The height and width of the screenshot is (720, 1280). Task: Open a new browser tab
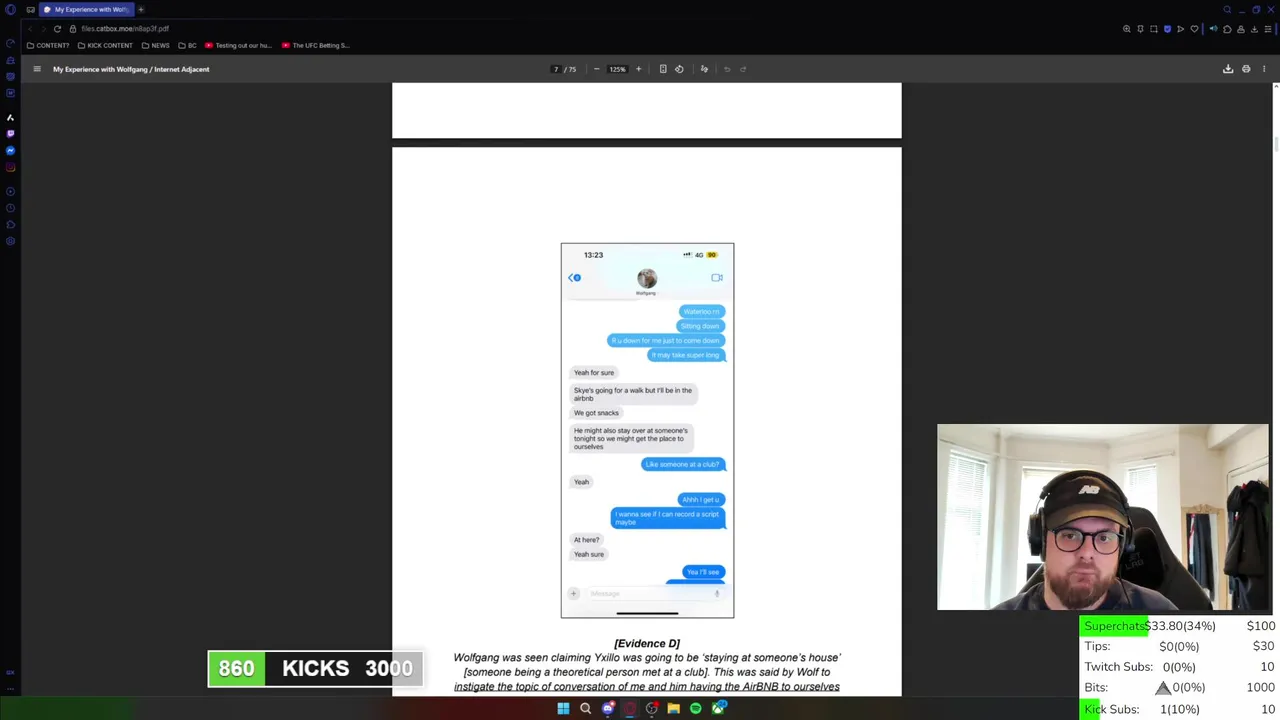tap(141, 9)
